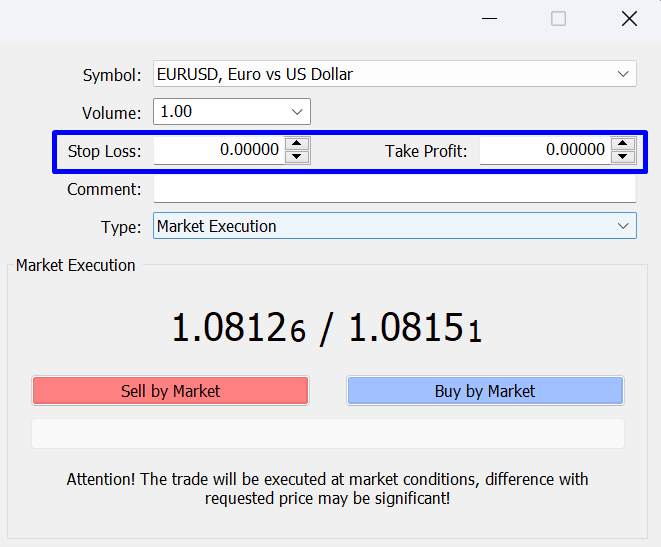The width and height of the screenshot is (661, 547).
Task: Click the empty status bar below trade buttons
Action: tap(328, 434)
